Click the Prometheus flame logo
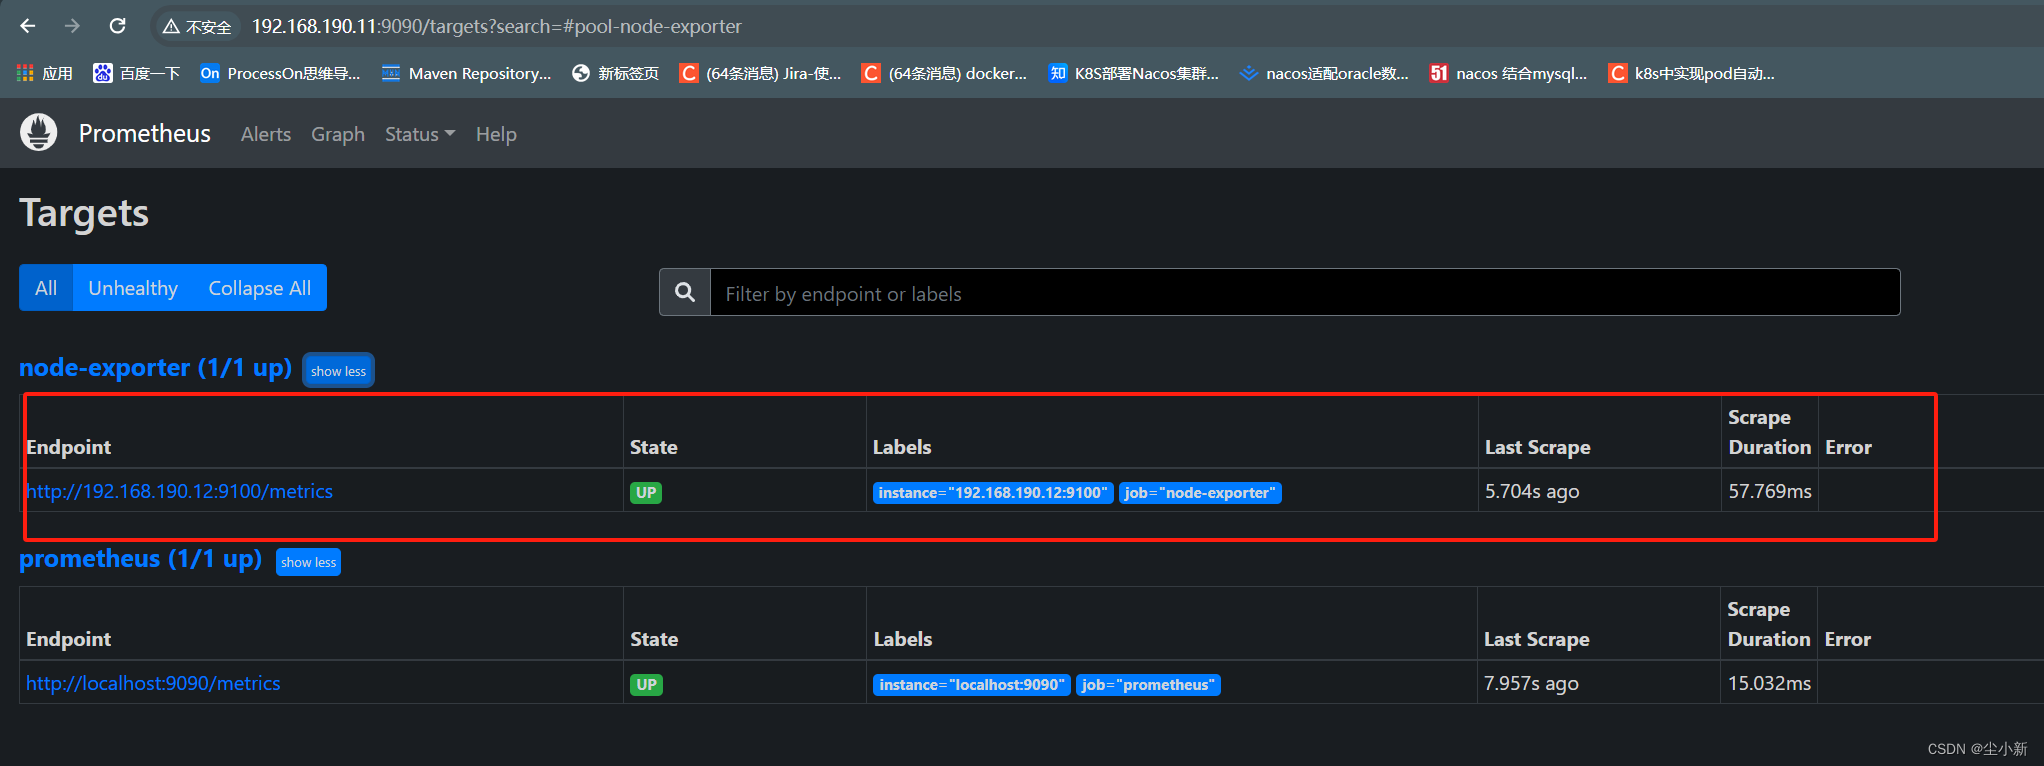Image resolution: width=2044 pixels, height=766 pixels. [39, 133]
